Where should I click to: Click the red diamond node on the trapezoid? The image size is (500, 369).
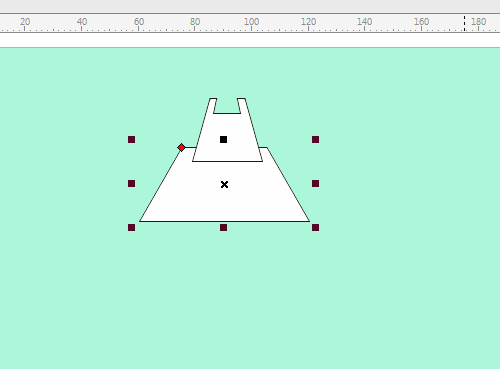click(181, 147)
